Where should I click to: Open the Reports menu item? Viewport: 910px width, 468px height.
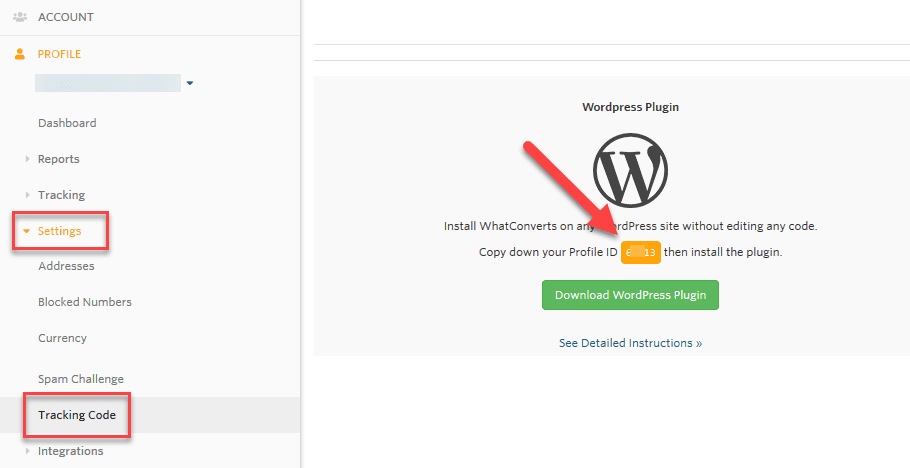pos(59,159)
